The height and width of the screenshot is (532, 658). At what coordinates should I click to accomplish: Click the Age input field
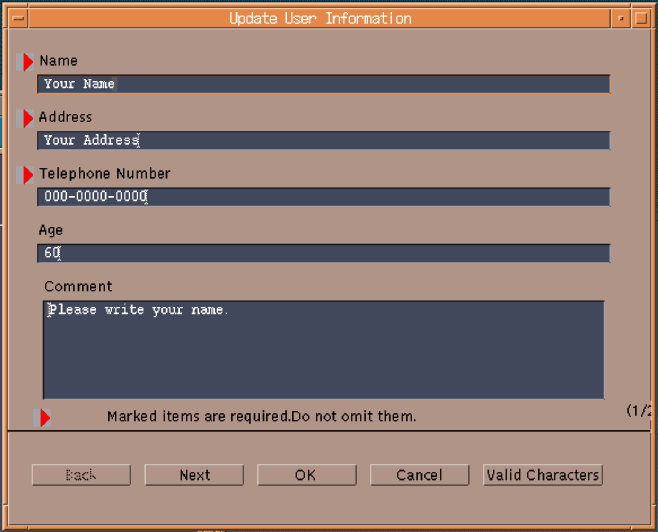pos(324,253)
